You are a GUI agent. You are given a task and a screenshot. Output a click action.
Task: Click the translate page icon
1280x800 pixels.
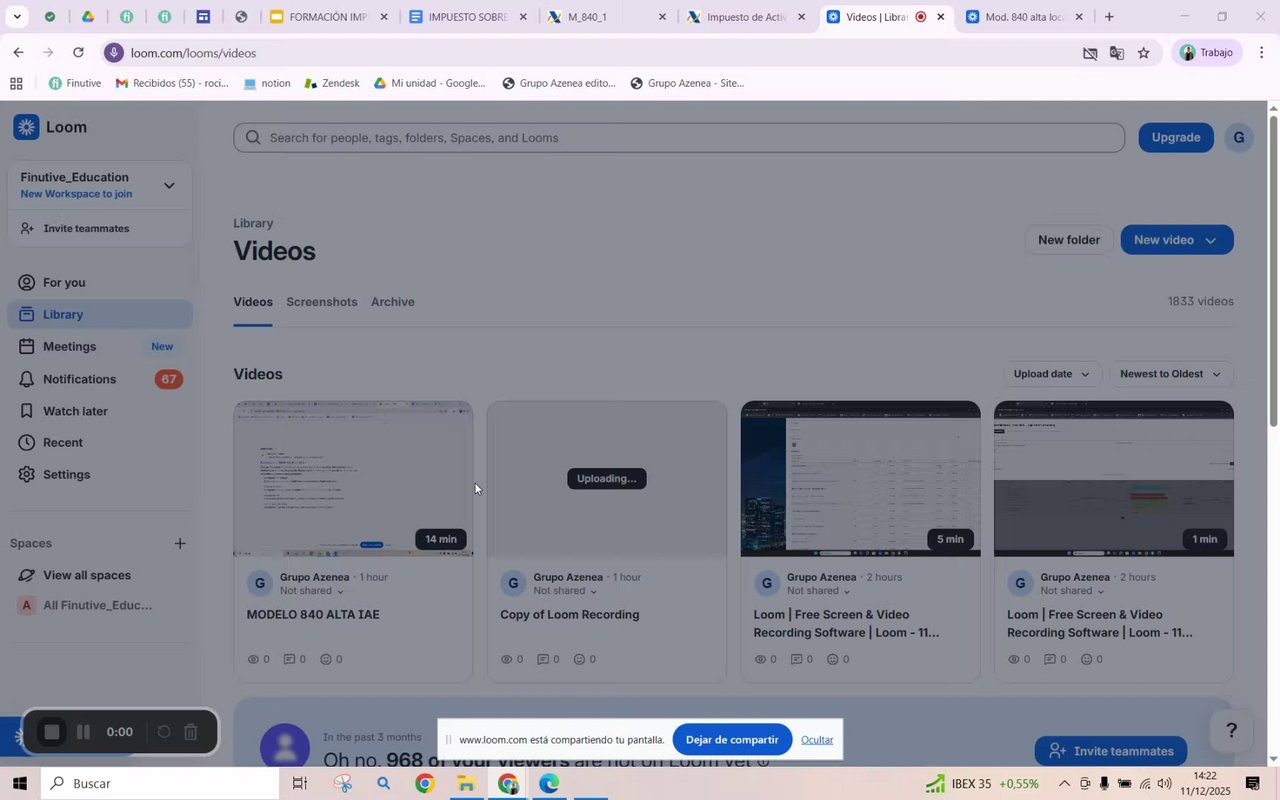click(1117, 53)
